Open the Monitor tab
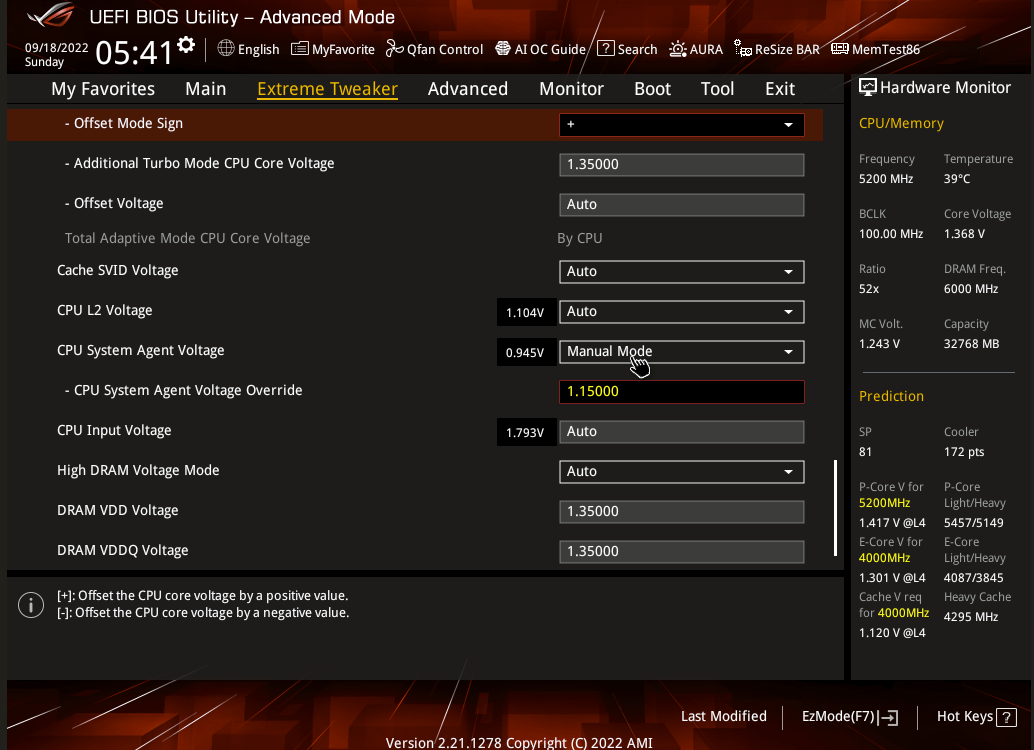1034x750 pixels. [x=571, y=89]
